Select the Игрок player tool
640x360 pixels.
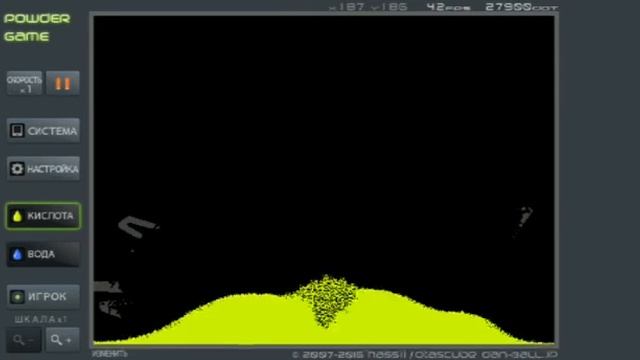pos(43,297)
